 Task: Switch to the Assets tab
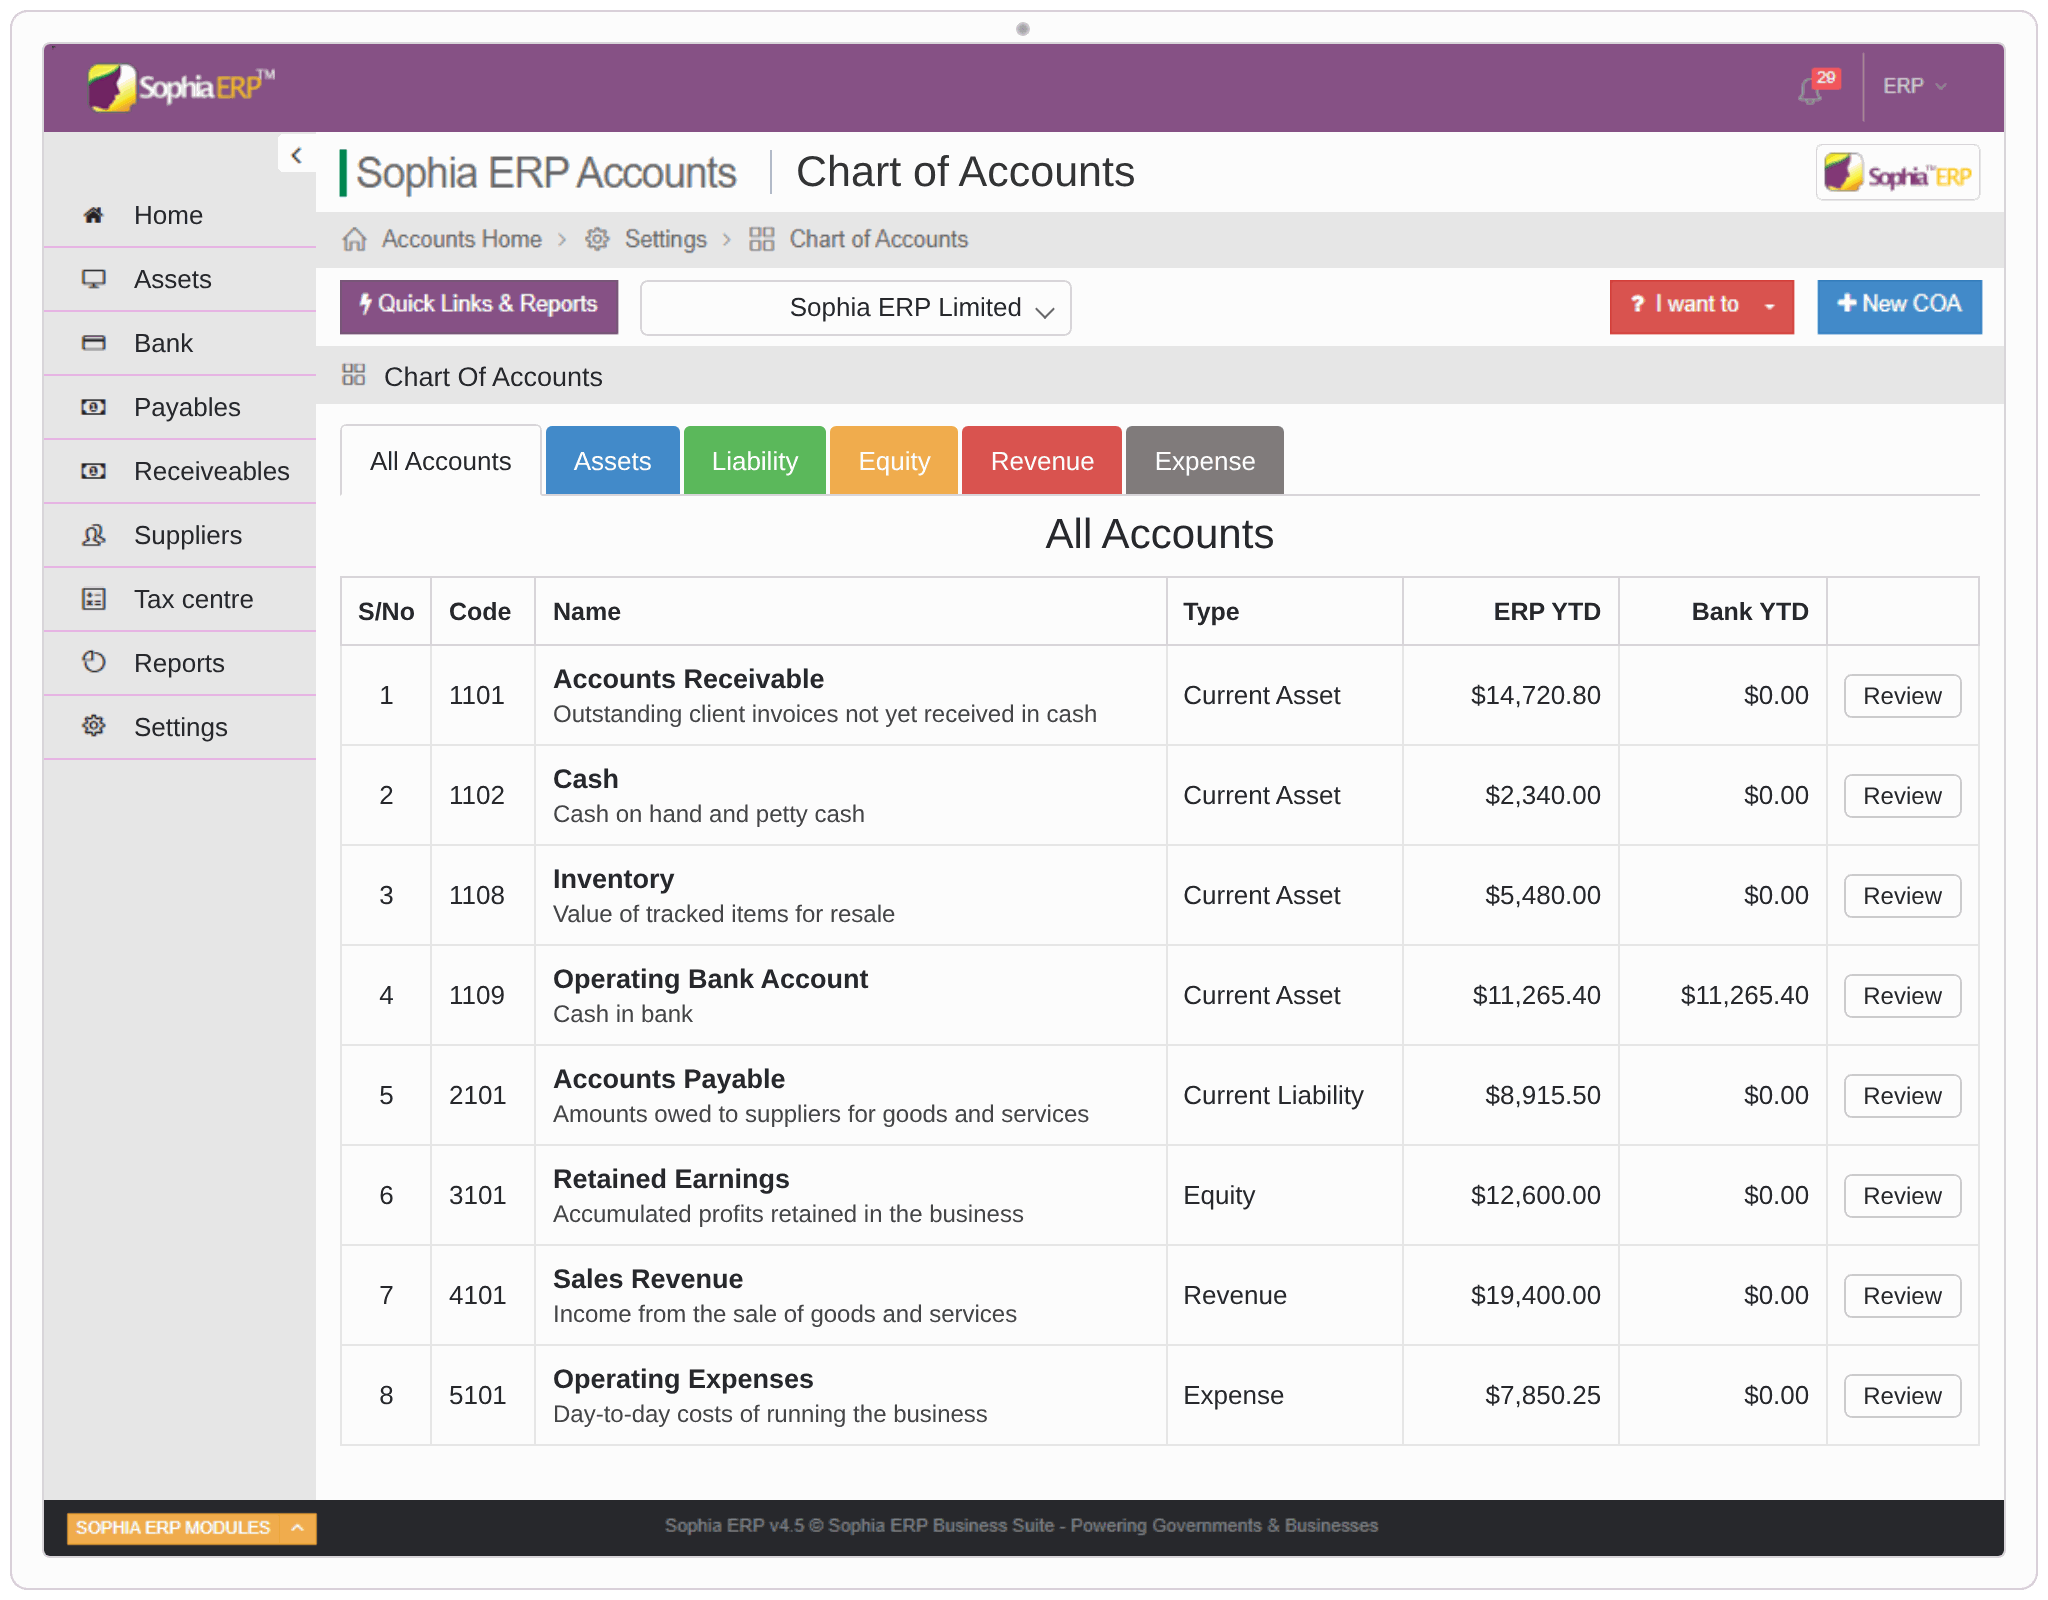click(x=613, y=461)
